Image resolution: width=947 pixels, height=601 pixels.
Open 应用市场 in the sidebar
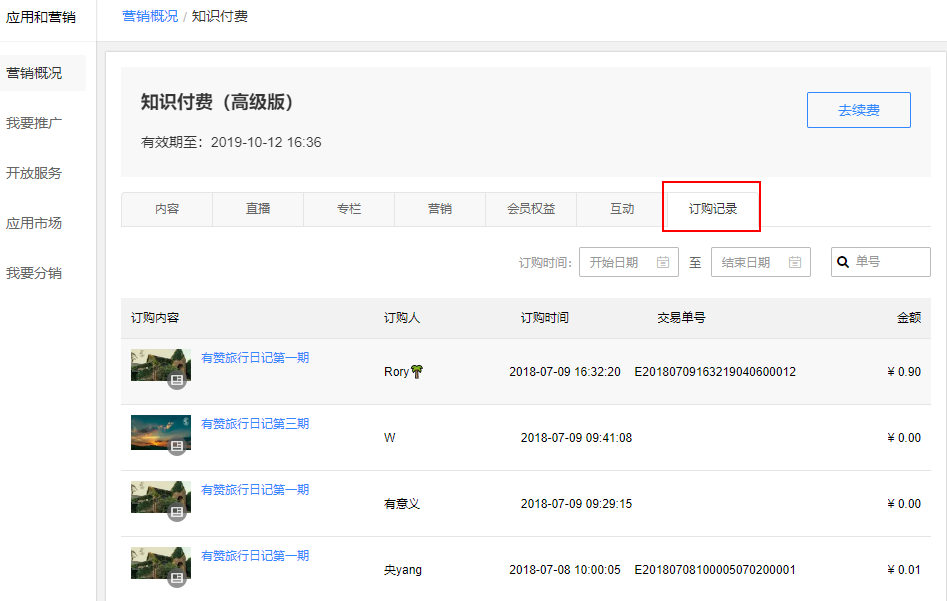[34, 223]
